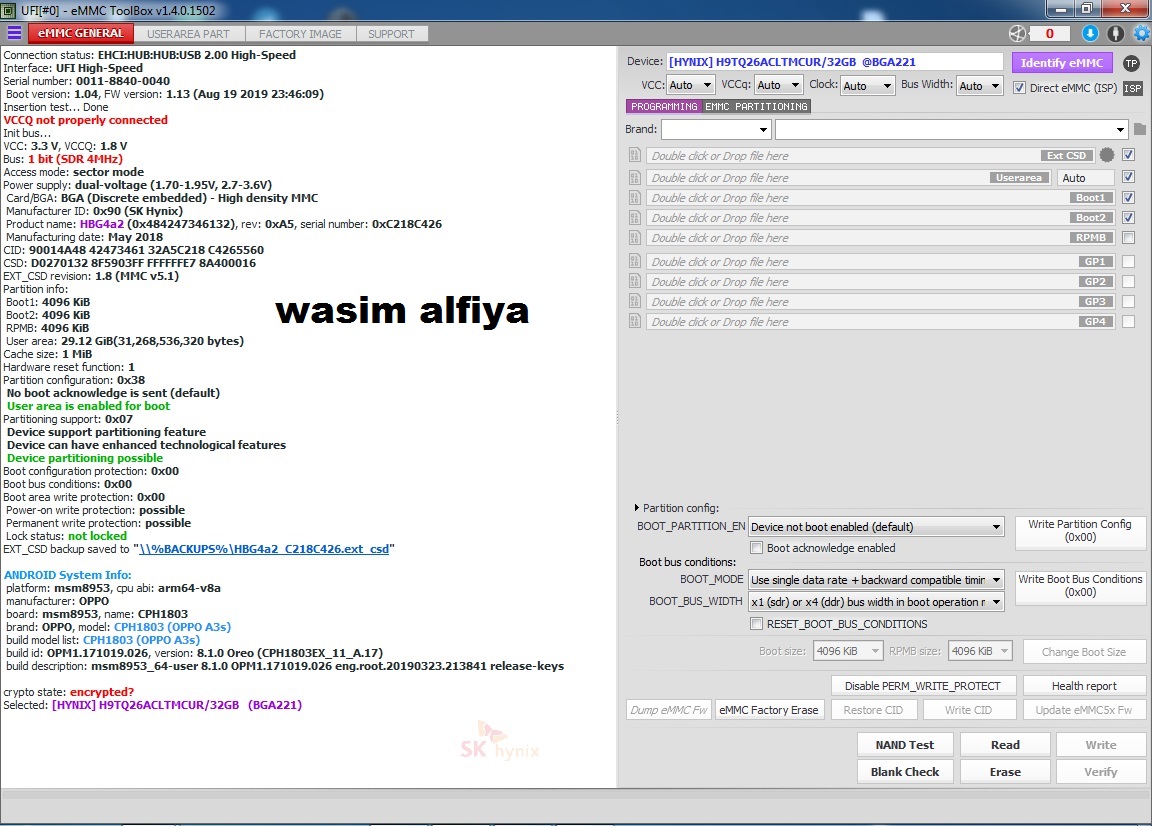Open the BOOT_BUS_WIDTH dropdown
This screenshot has height=826, width=1156.
876,602
